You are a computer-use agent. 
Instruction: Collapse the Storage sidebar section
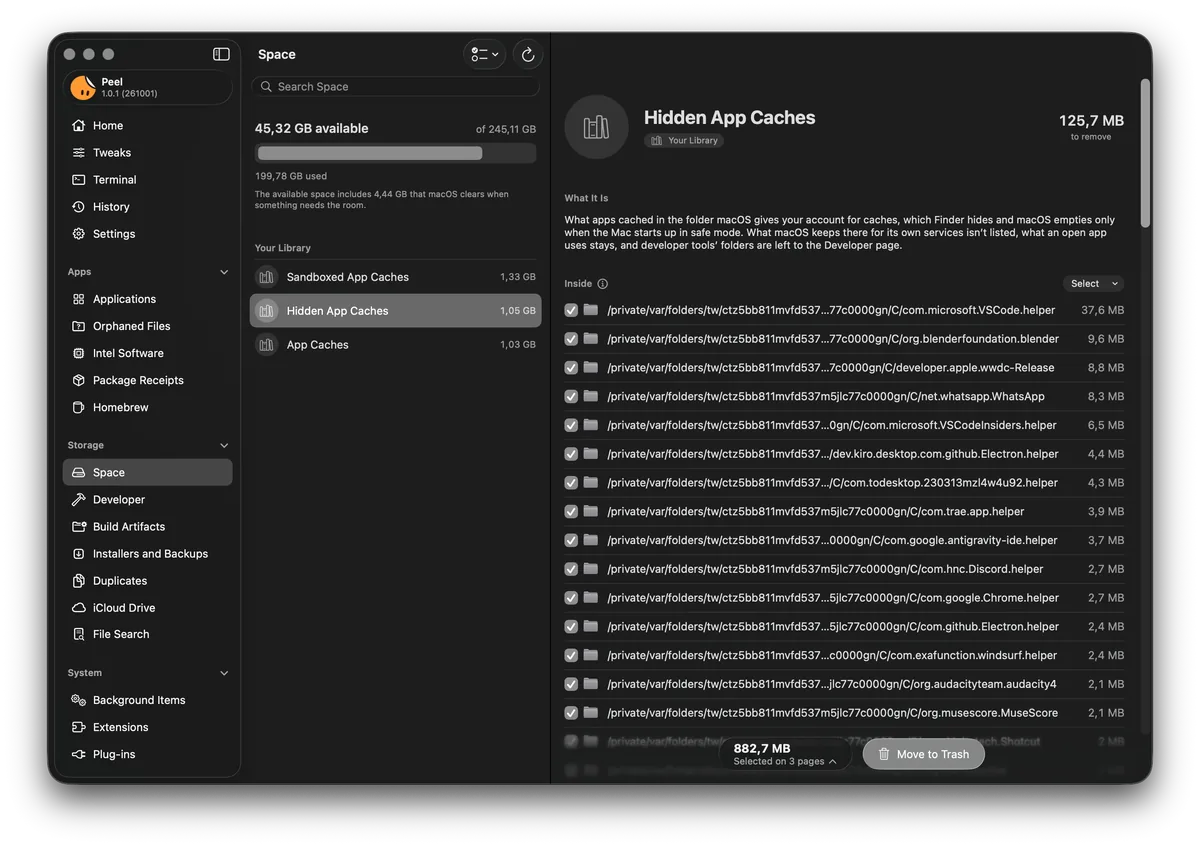[x=224, y=445]
